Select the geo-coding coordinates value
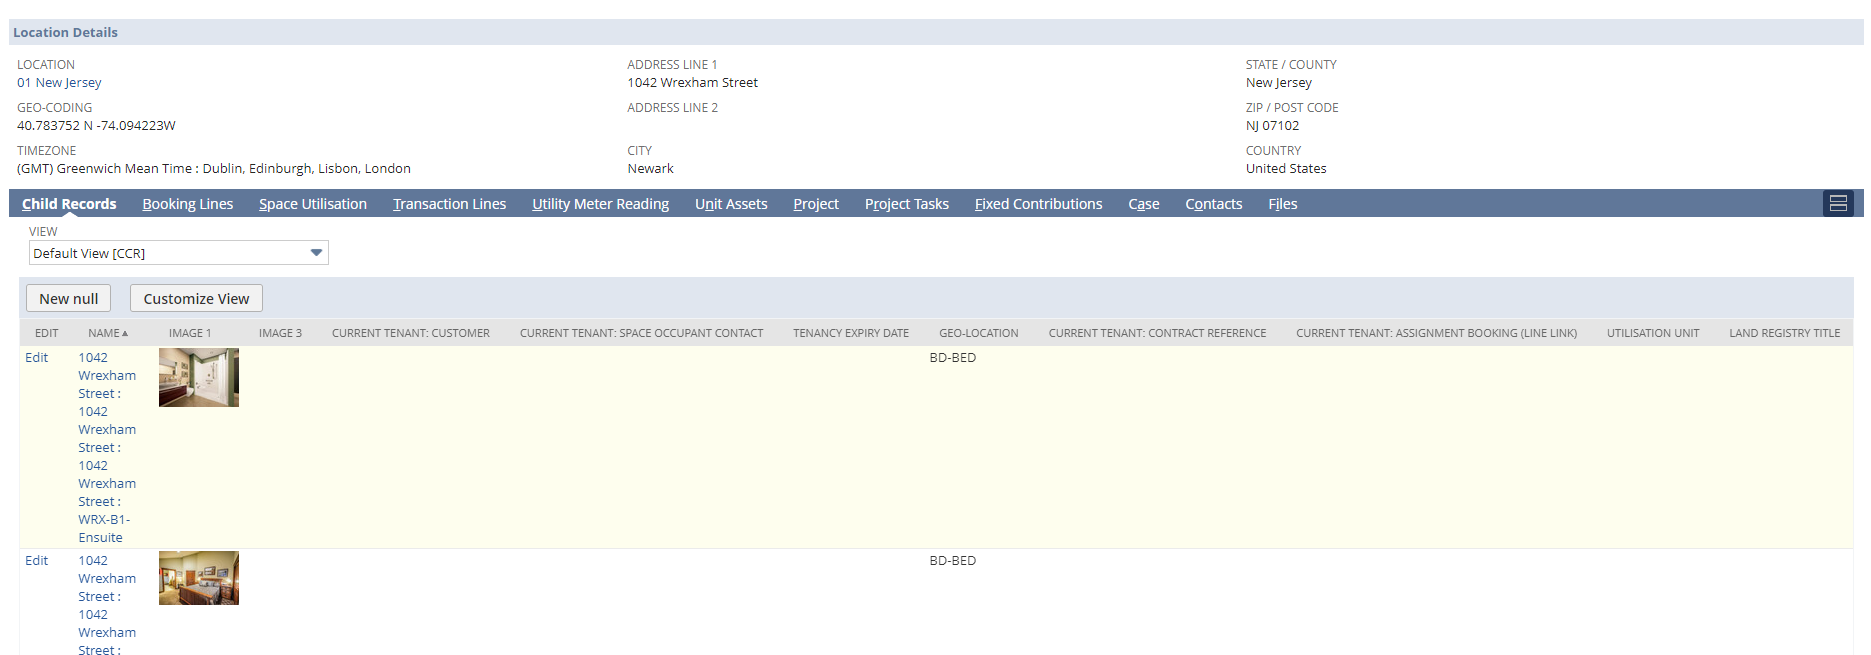The image size is (1871, 655). (x=96, y=126)
